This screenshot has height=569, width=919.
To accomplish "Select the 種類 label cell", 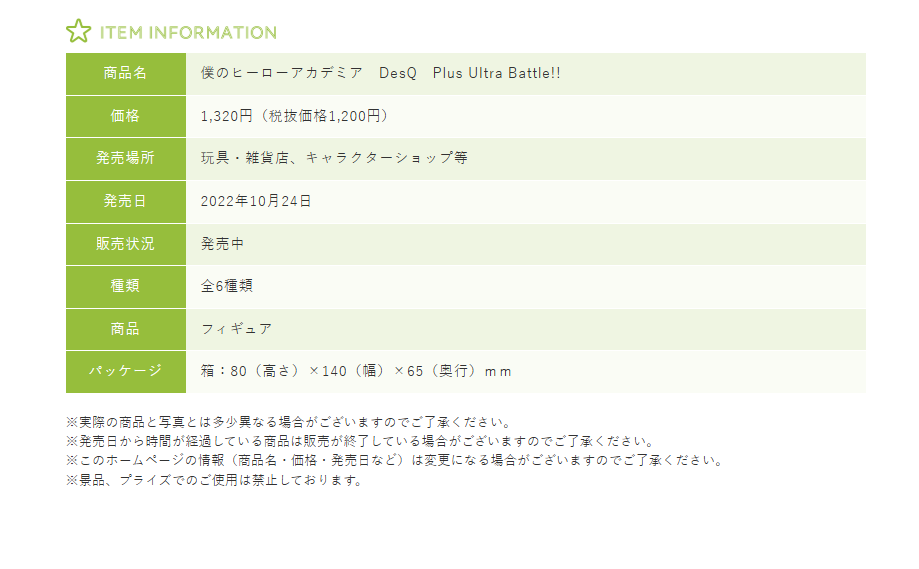I will [125, 286].
